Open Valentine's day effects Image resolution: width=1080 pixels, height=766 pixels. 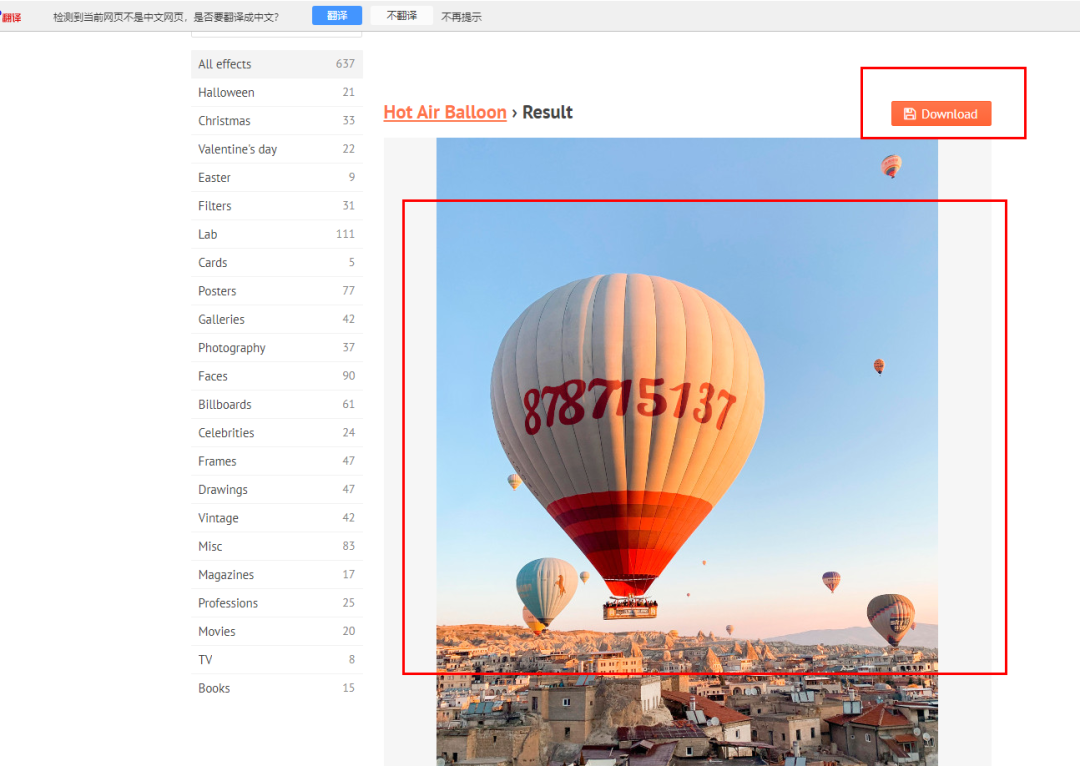point(237,149)
